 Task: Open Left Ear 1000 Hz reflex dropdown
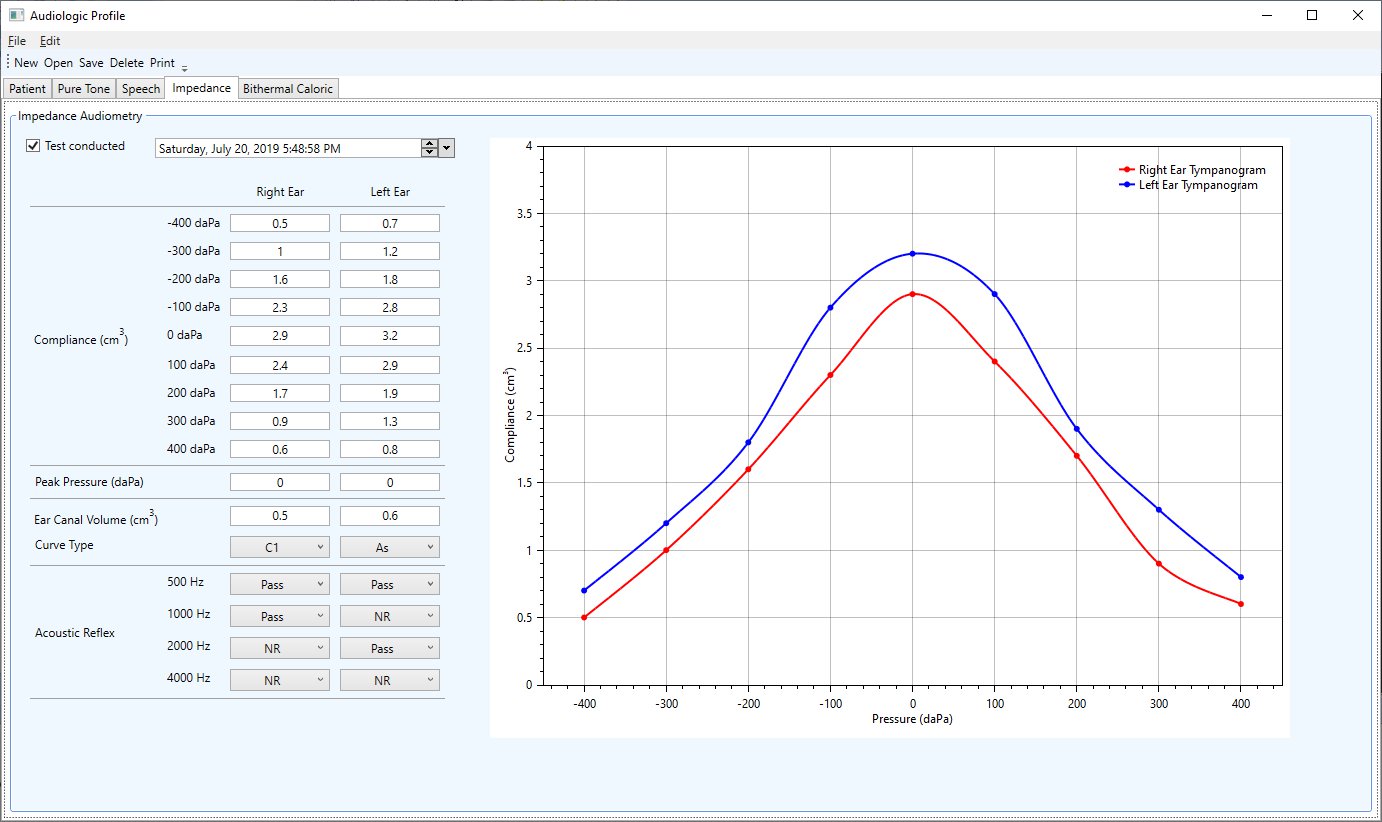[390, 616]
